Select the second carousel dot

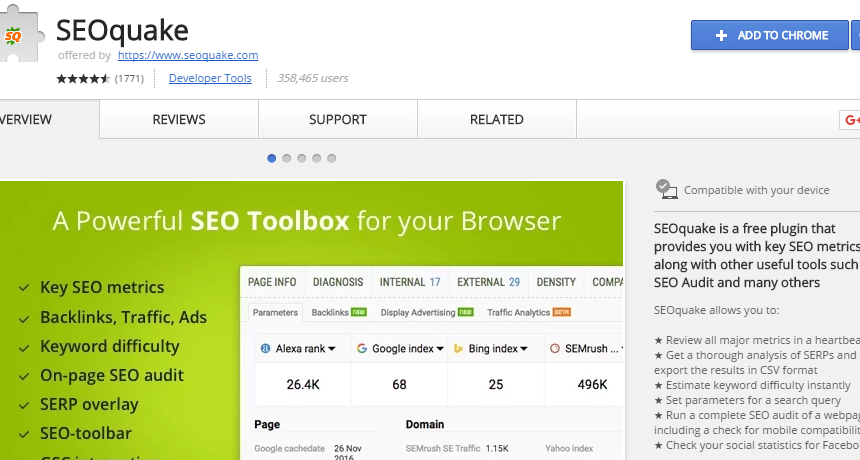tap(286, 158)
